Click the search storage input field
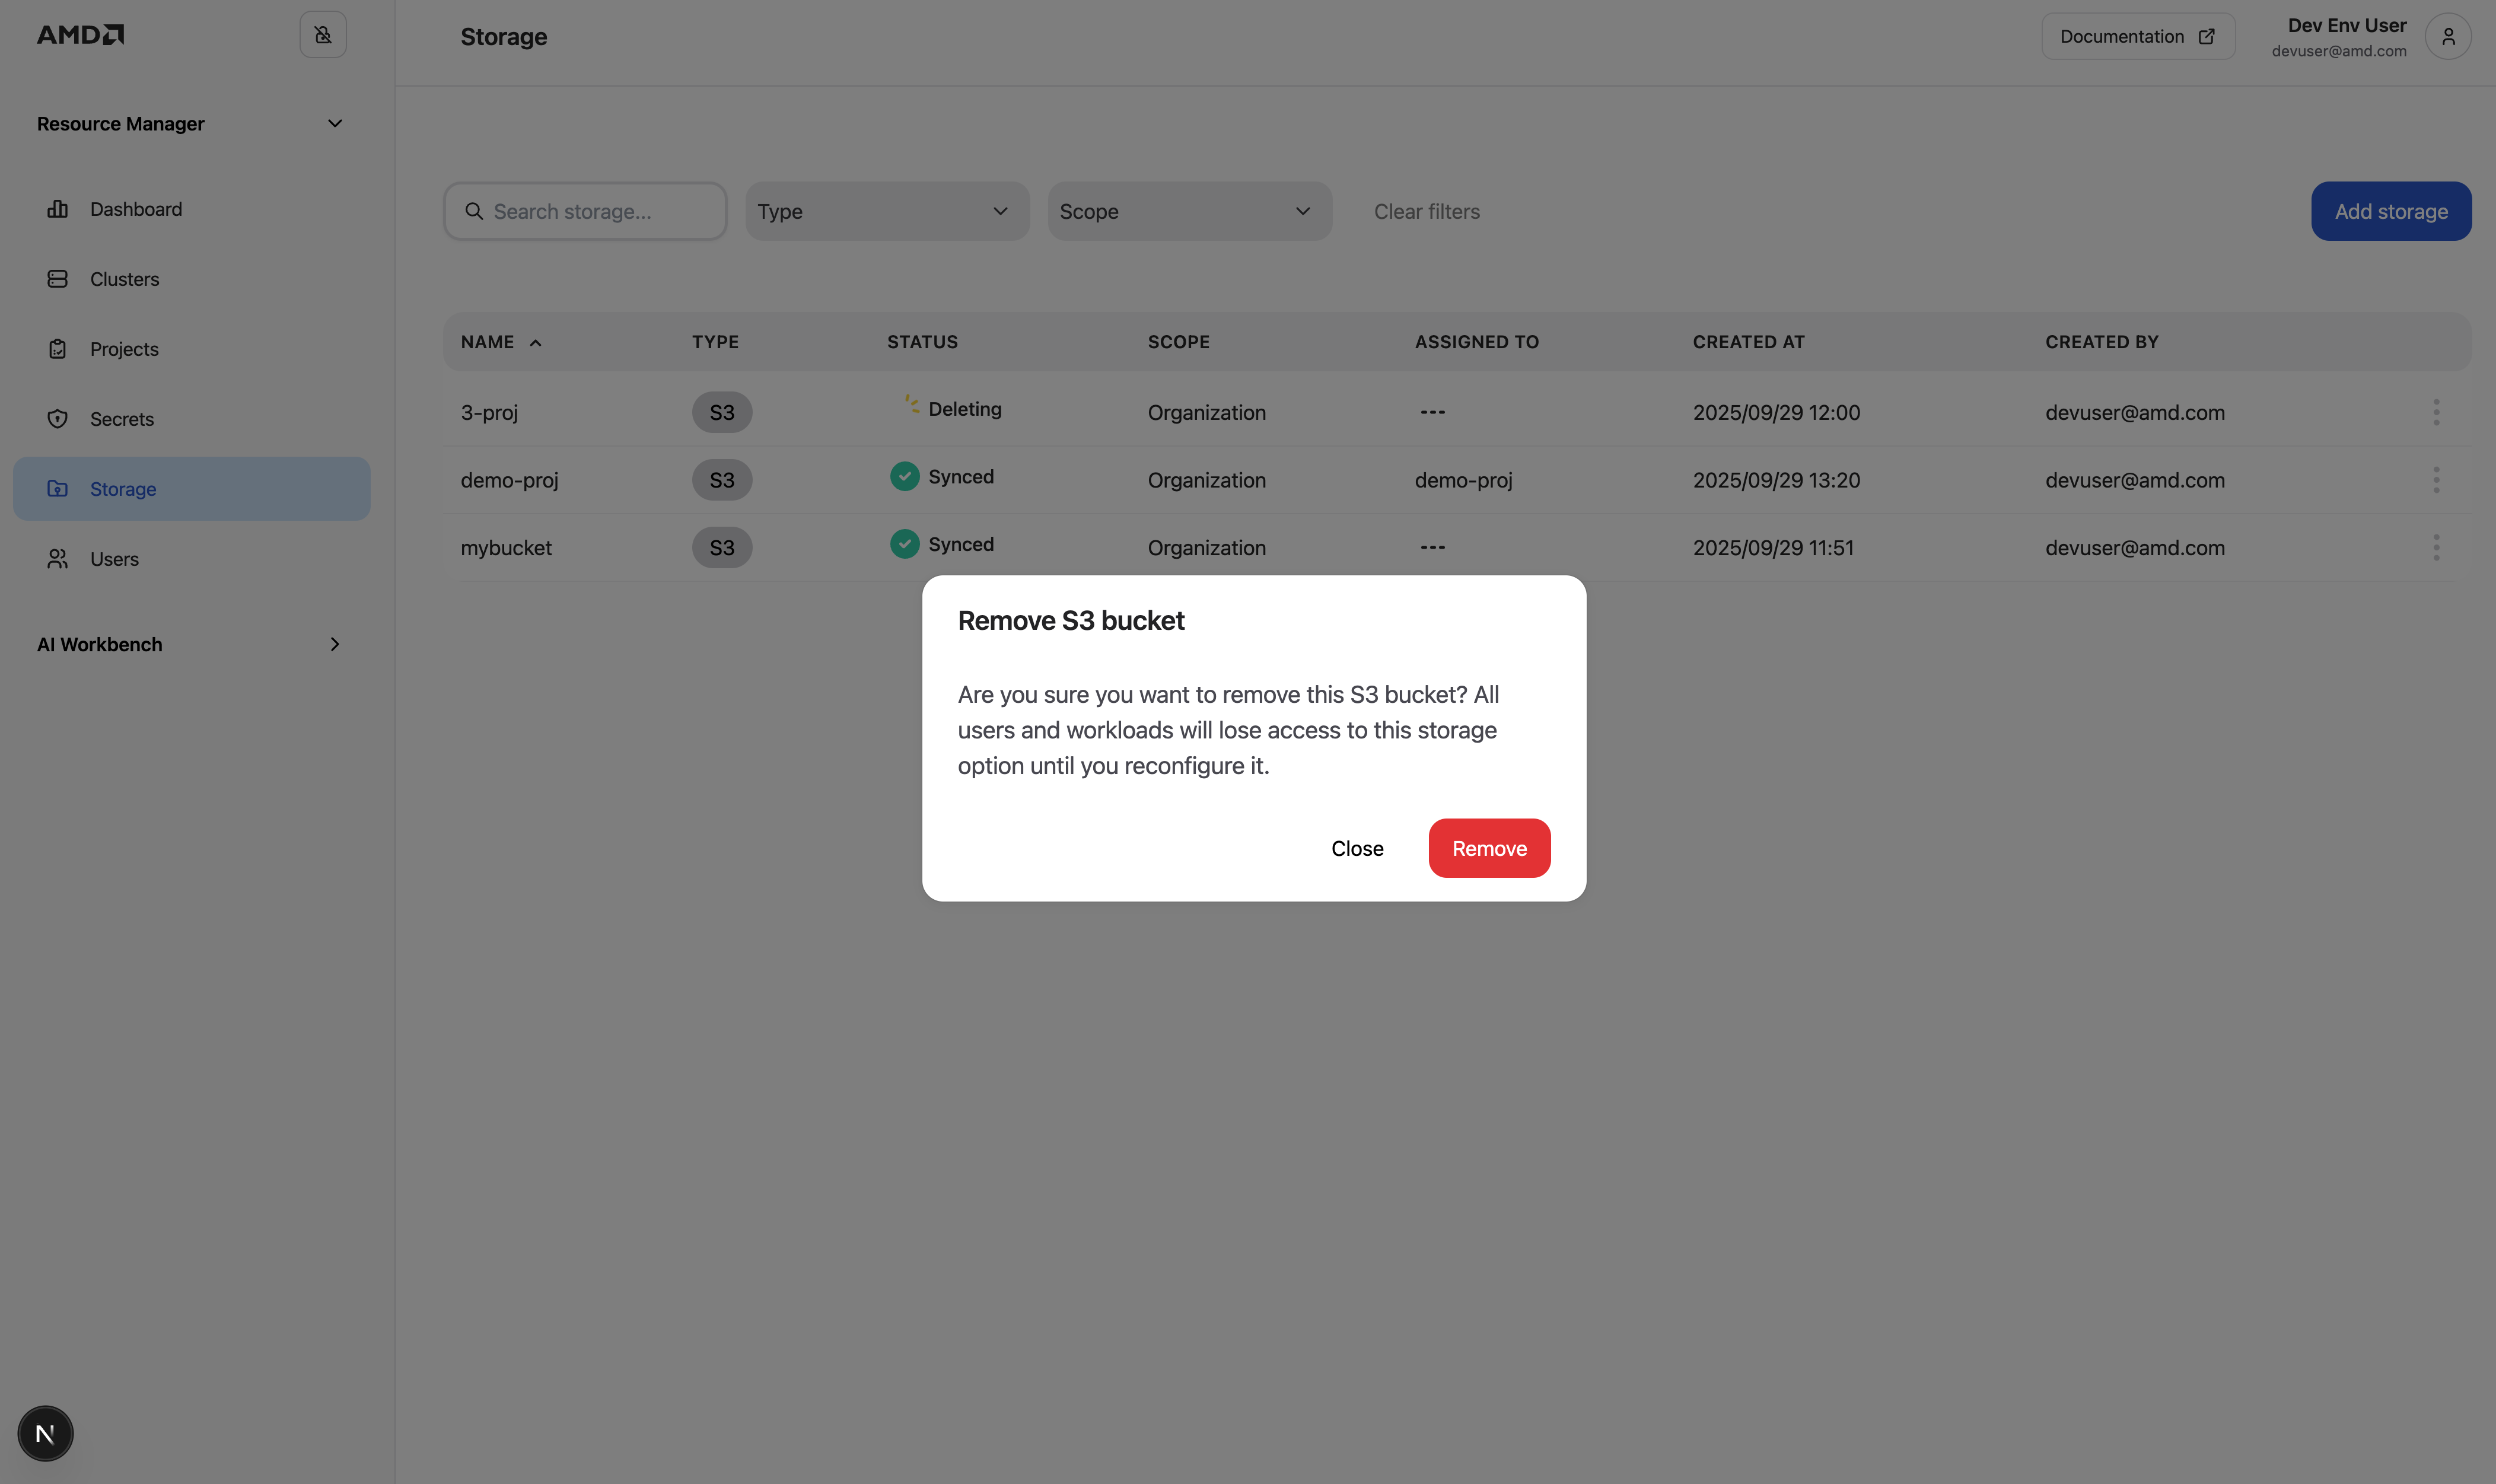This screenshot has height=1484, width=2496. click(x=585, y=211)
